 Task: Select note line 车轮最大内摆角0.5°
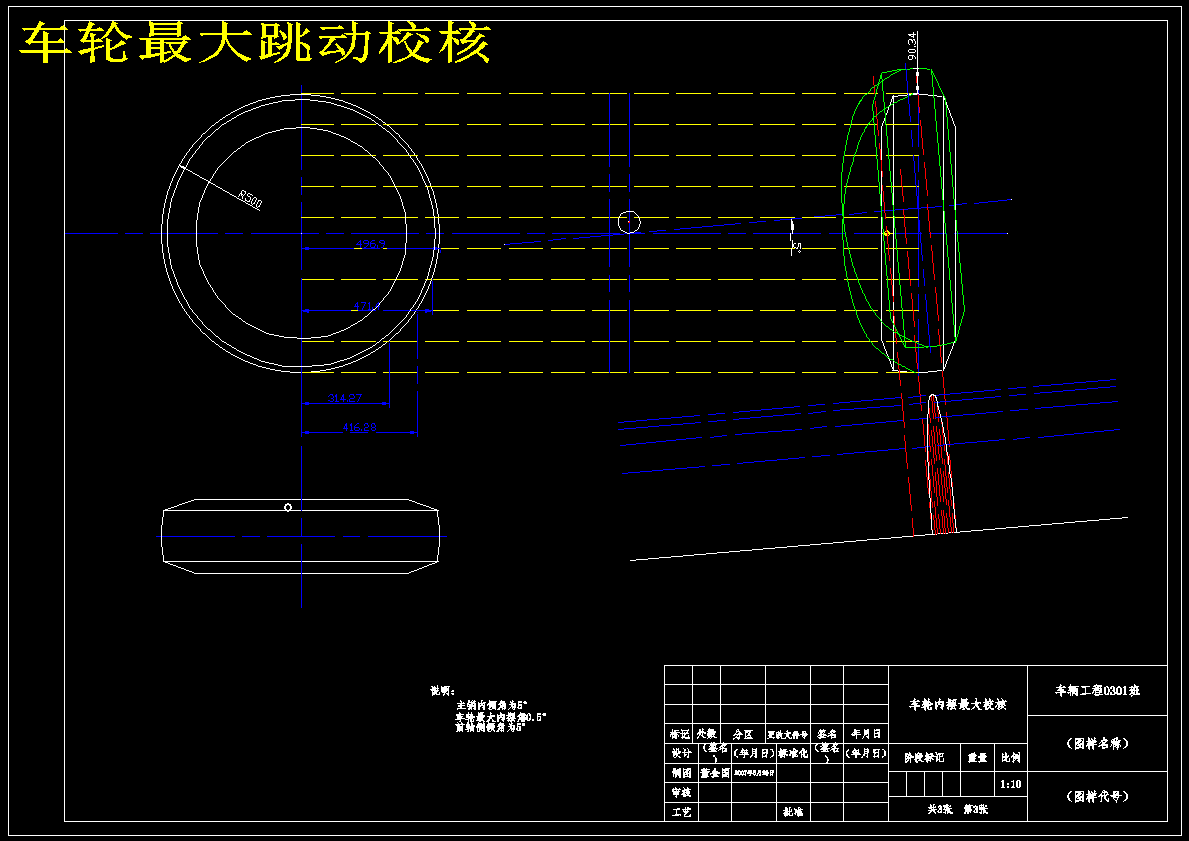pyautogui.click(x=500, y=717)
